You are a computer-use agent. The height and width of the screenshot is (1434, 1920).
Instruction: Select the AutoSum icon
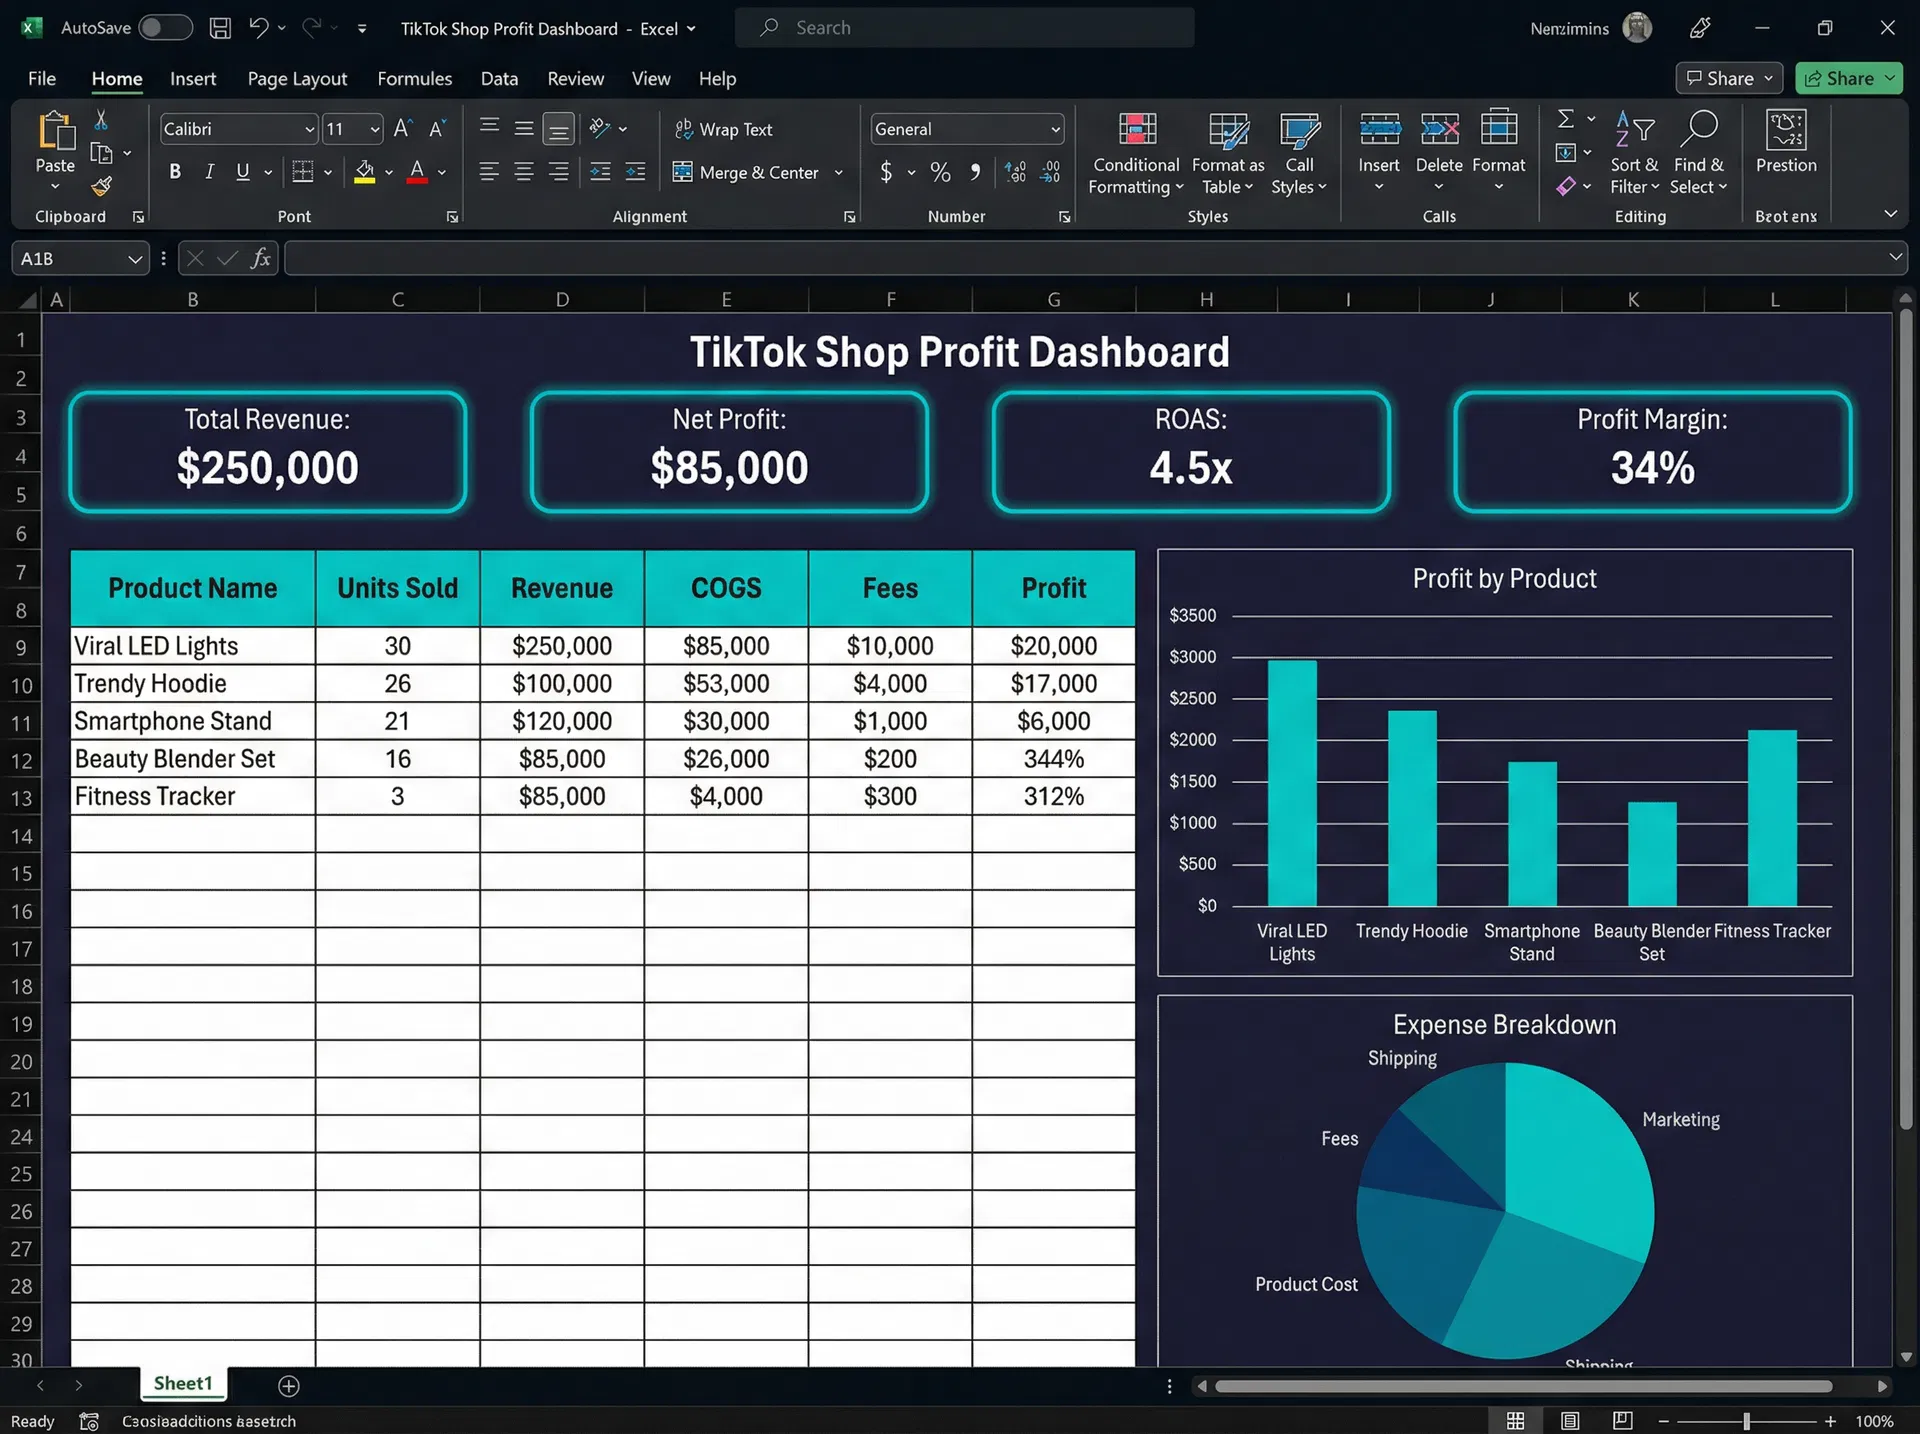pos(1567,118)
